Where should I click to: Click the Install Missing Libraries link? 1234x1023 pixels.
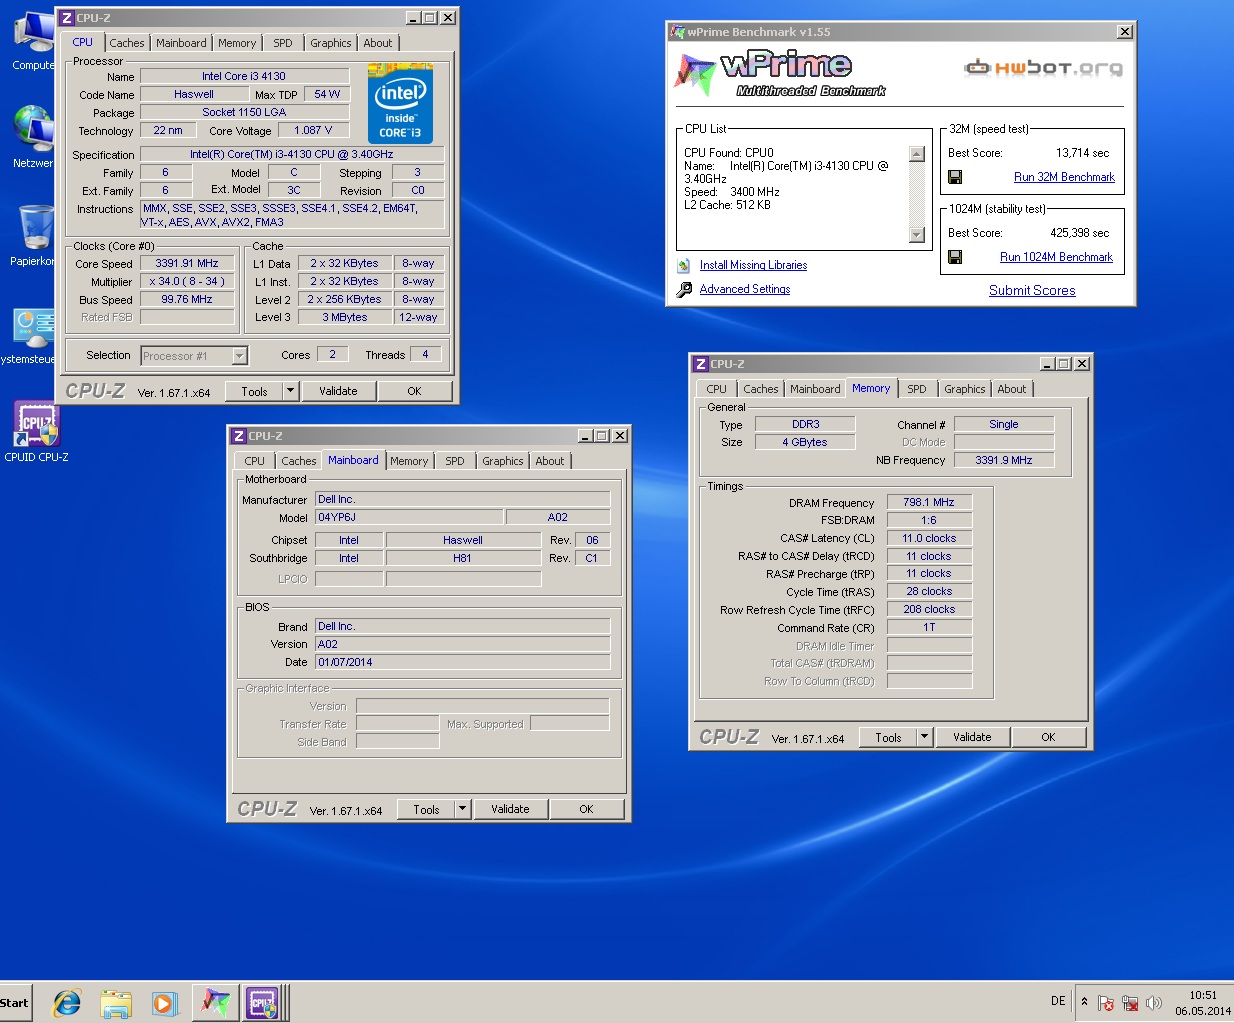click(x=753, y=265)
